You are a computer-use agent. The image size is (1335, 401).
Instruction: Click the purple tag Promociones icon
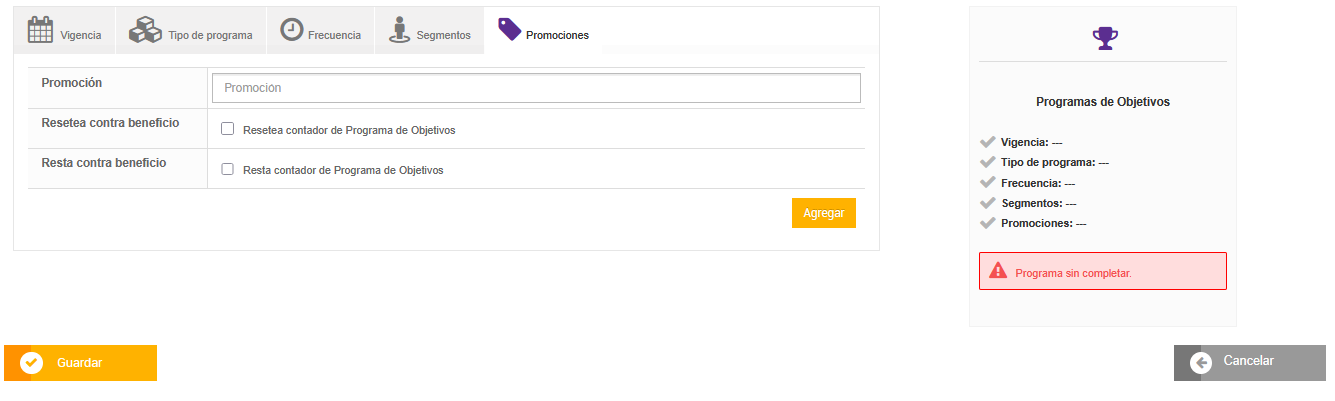tap(510, 29)
